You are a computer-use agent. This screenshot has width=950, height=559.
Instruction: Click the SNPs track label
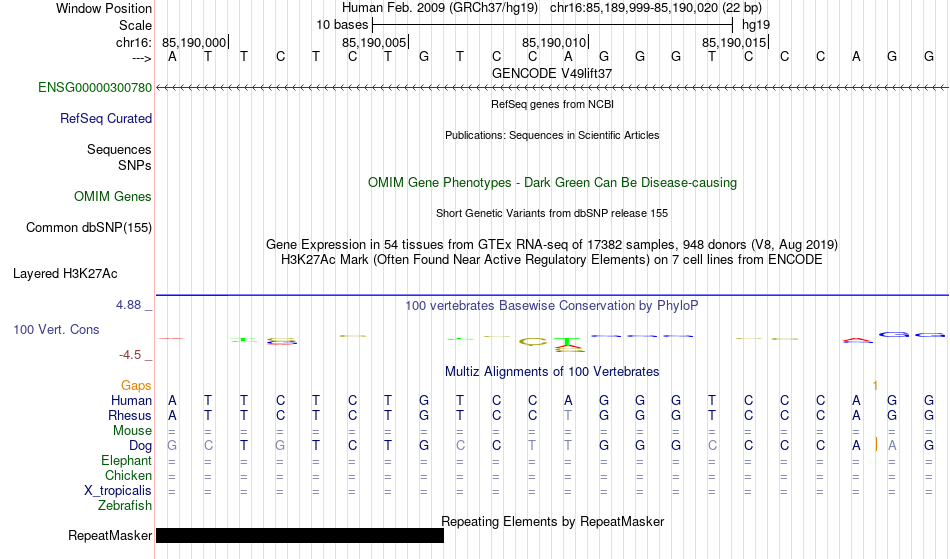135,165
